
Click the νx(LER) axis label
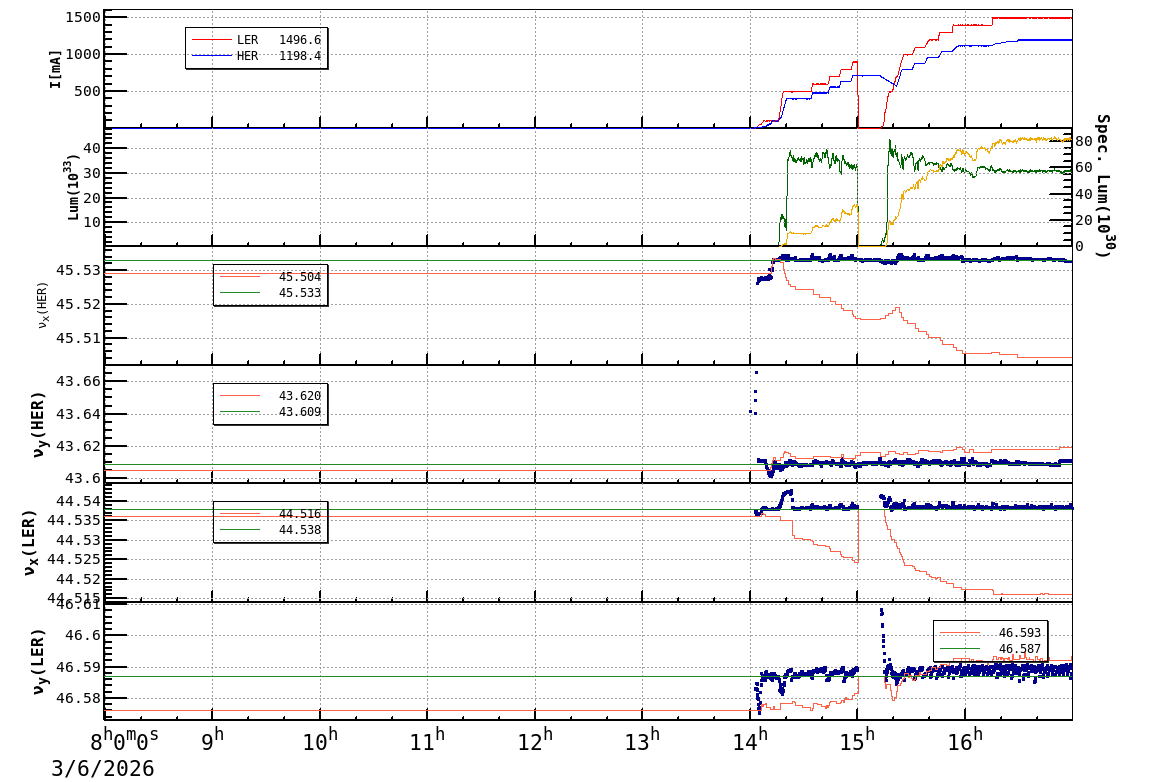click(x=30, y=543)
